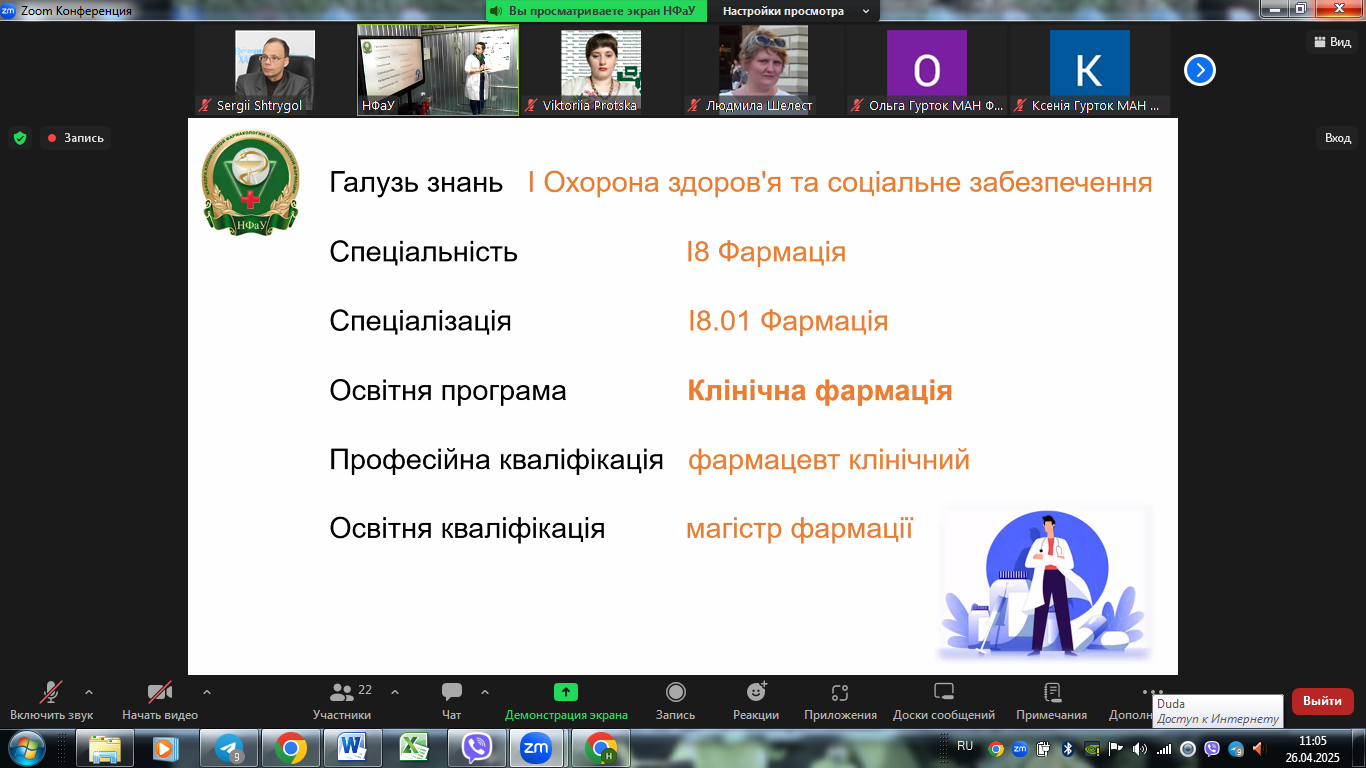The image size is (1366, 768).
Task: Open Microsoft Excel from taskbar
Action: 415,748
